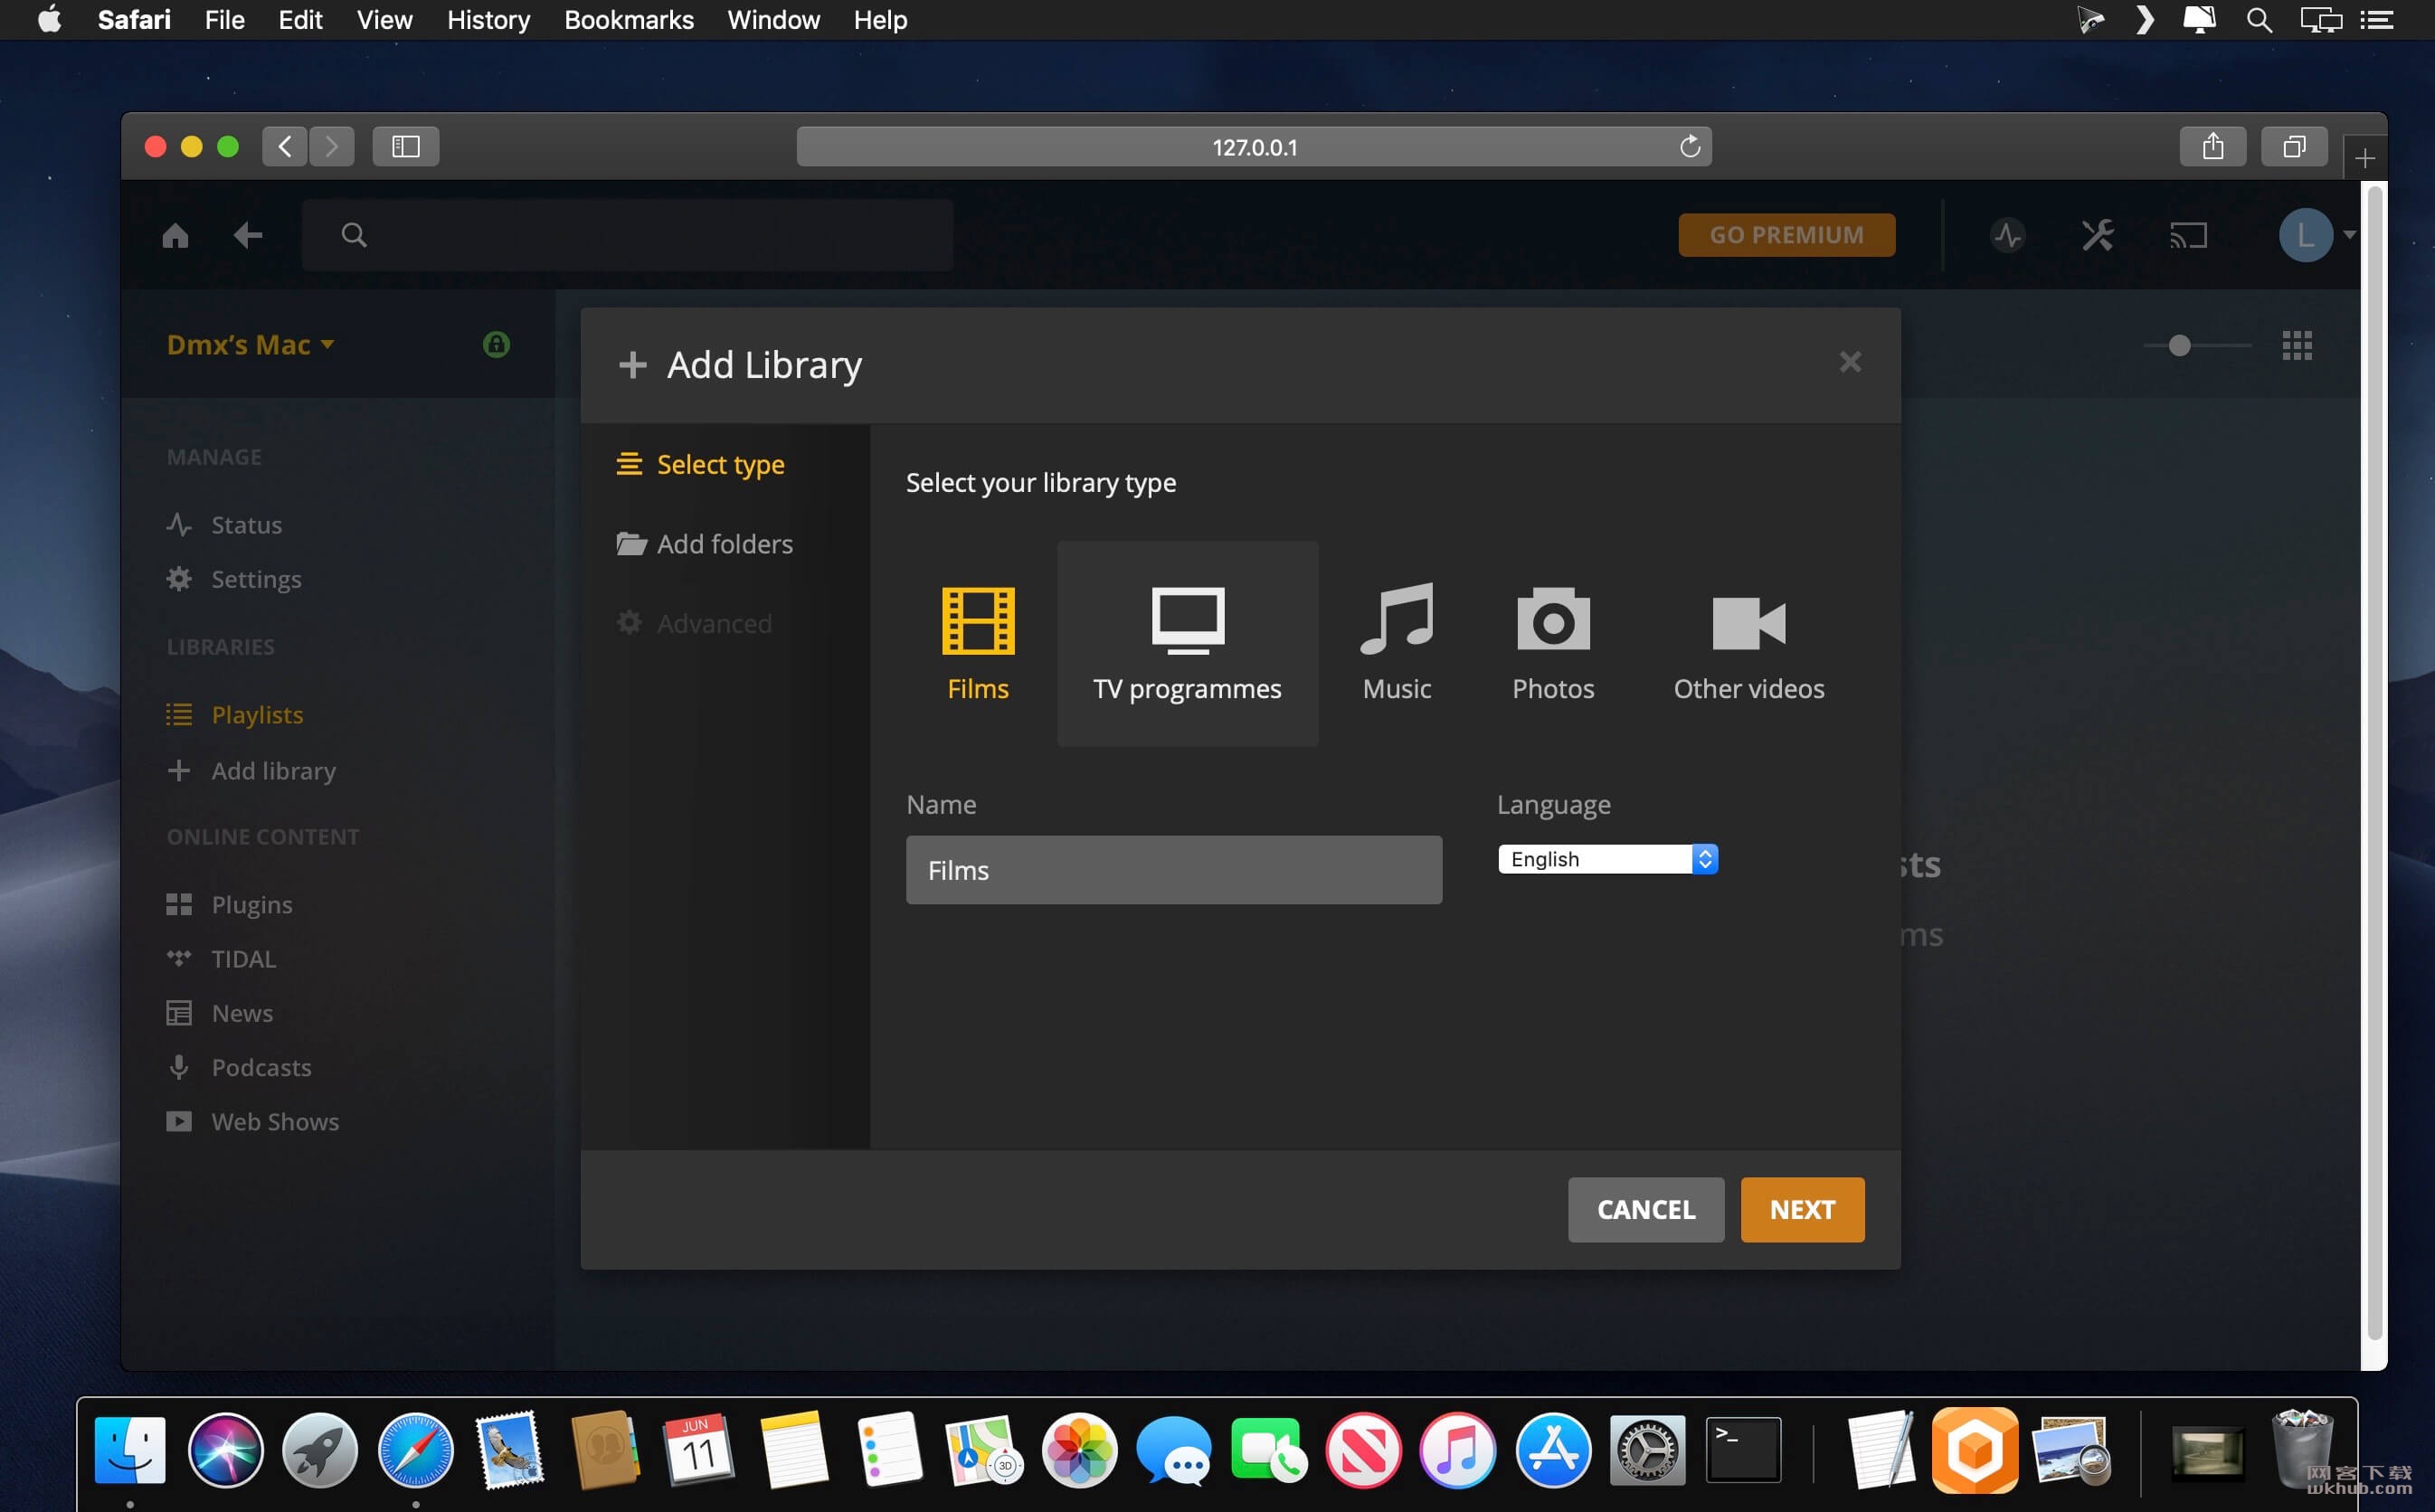Open Spotlight search in menu bar
2435x1512 pixels.
(x=2258, y=20)
